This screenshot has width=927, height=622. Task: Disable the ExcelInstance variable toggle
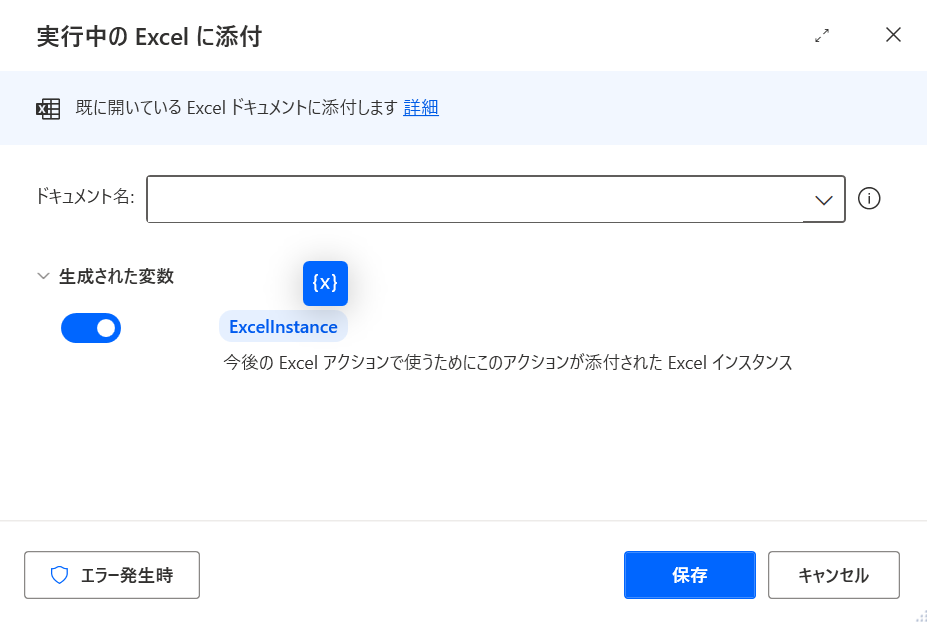tap(91, 328)
